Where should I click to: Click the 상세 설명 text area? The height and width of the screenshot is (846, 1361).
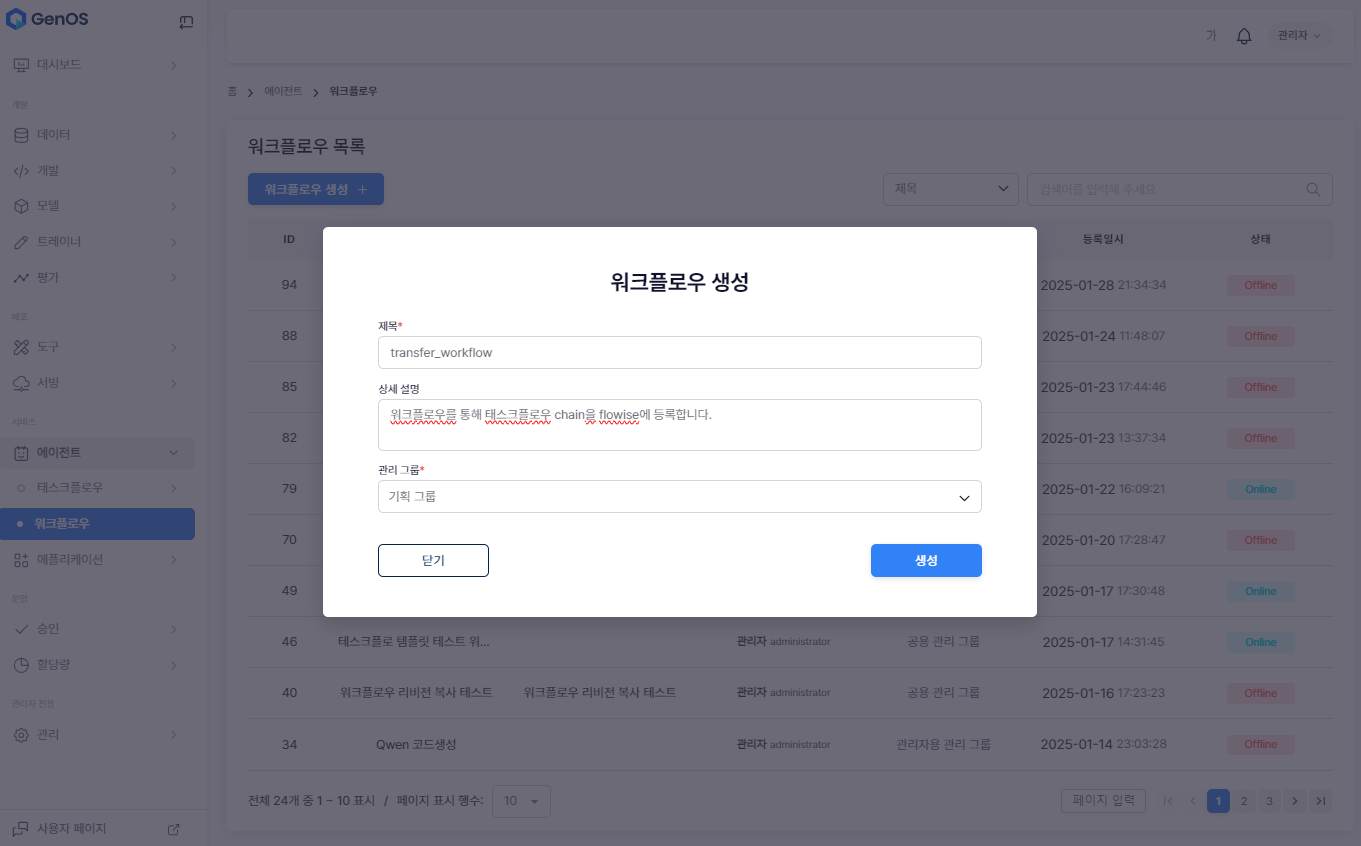point(679,425)
